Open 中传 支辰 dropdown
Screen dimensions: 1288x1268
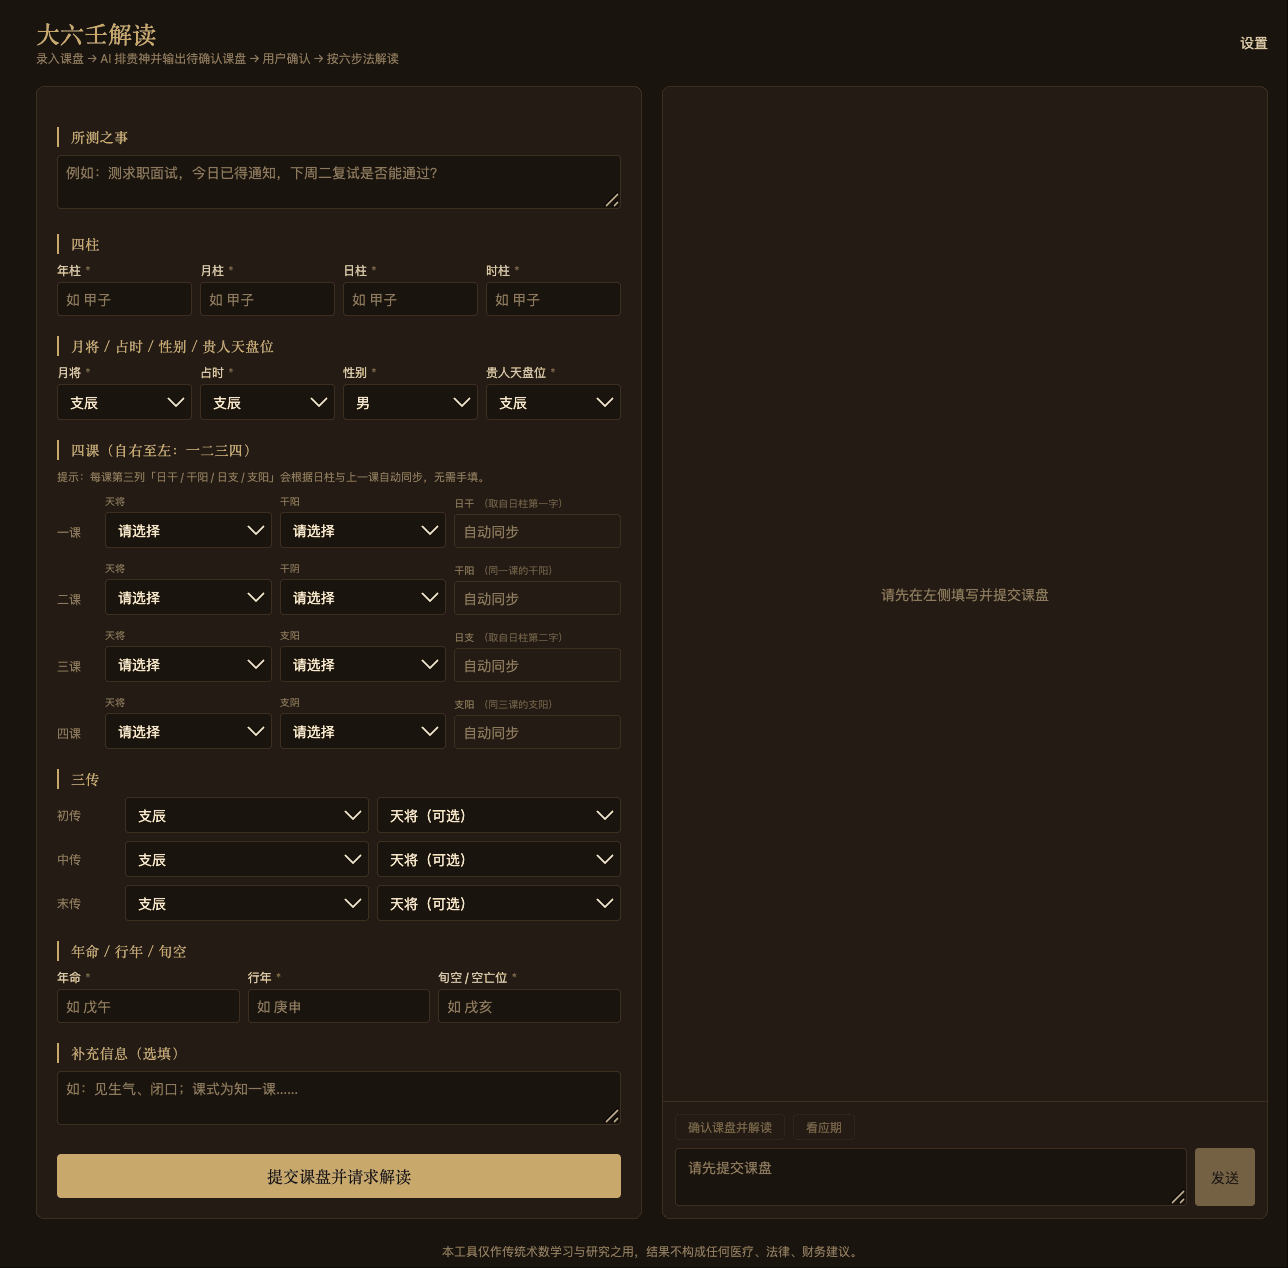coord(247,859)
